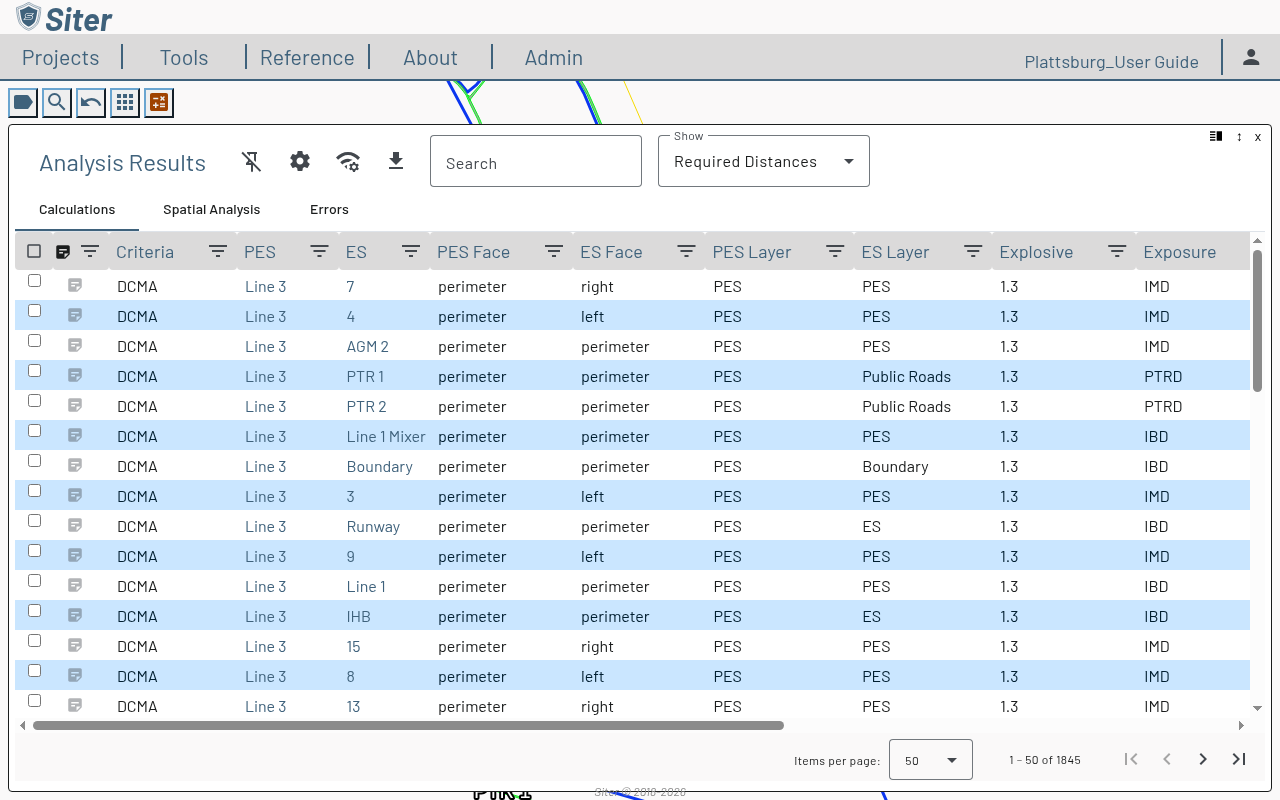This screenshot has width=1280, height=800.
Task: Check the row with ES 7
Action: (x=34, y=281)
